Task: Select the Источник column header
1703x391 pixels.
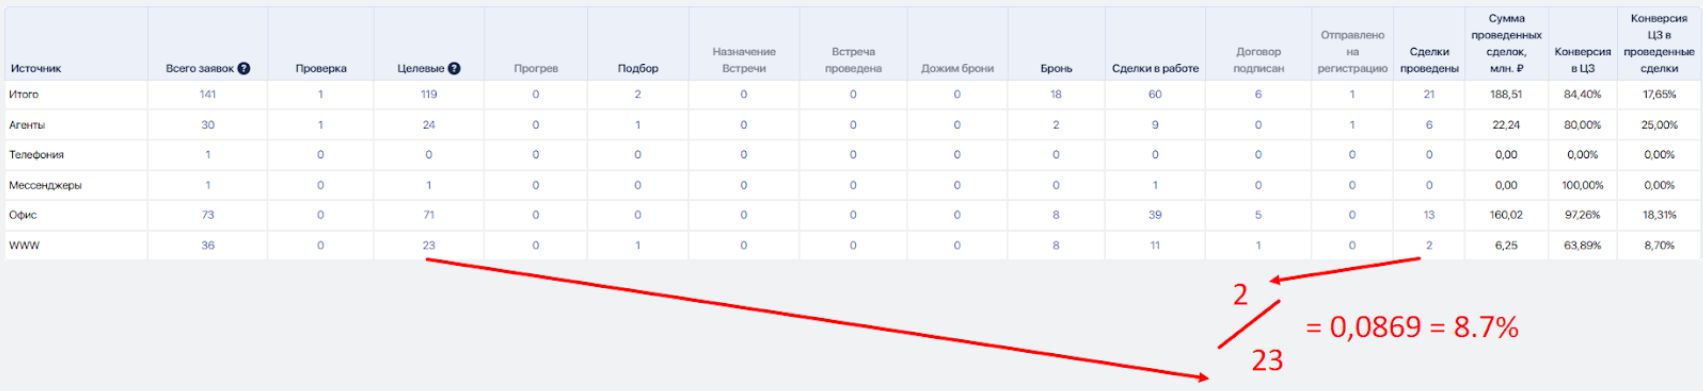Action: click(36, 69)
